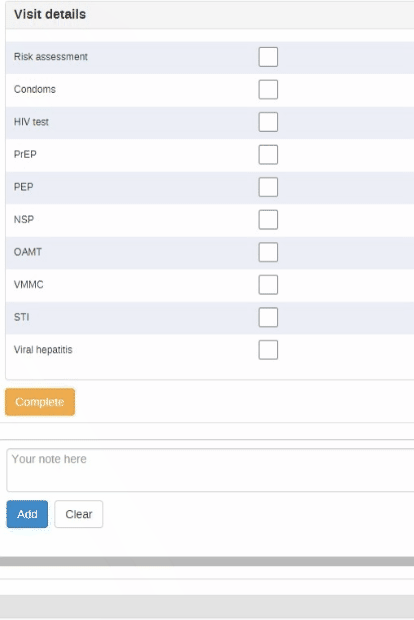Click the HIV test row label

click(31, 122)
